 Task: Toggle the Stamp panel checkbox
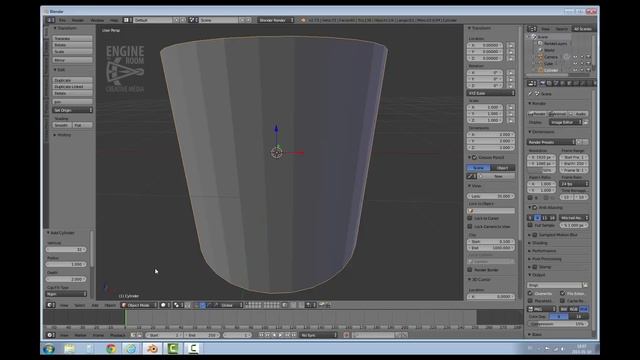click(535, 267)
